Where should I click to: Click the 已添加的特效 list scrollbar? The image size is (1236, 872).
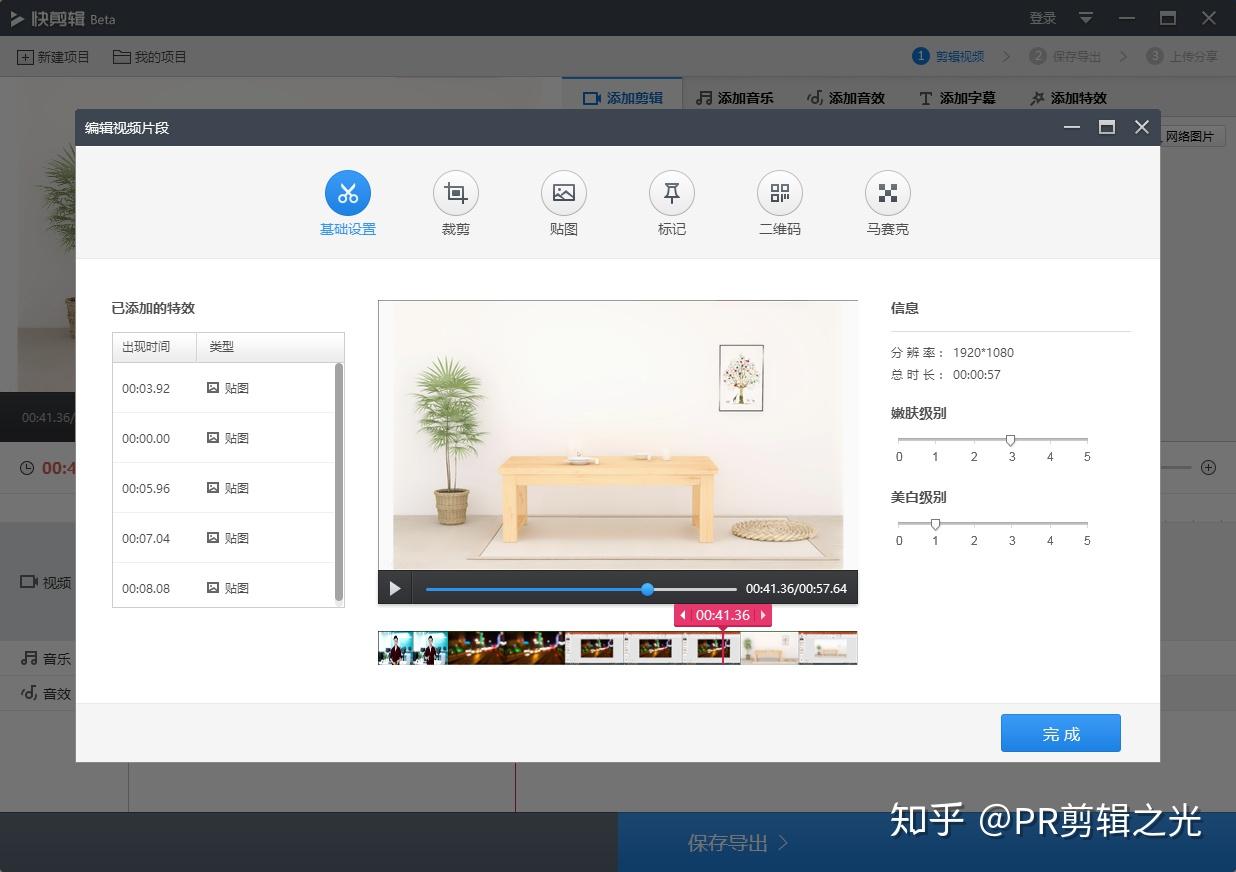(339, 482)
